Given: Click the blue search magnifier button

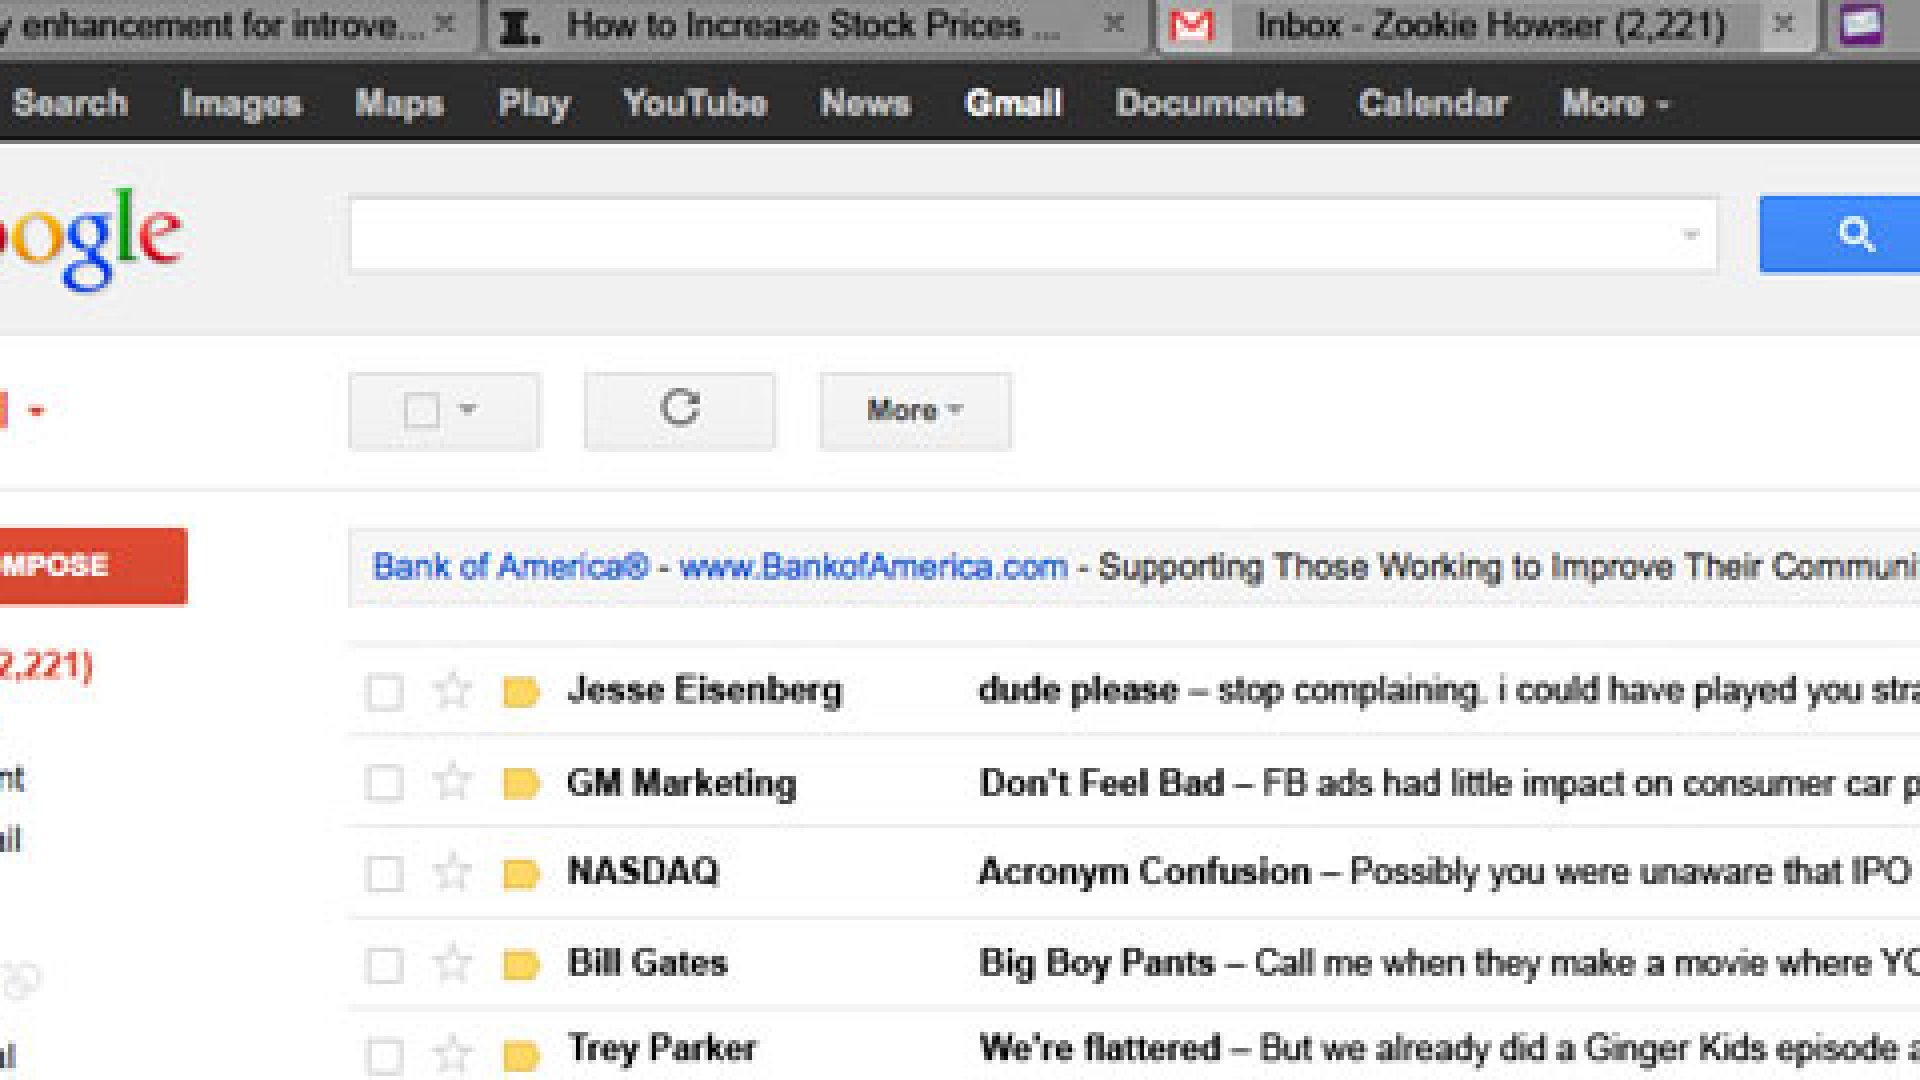Looking at the screenshot, I should (1840, 235).
